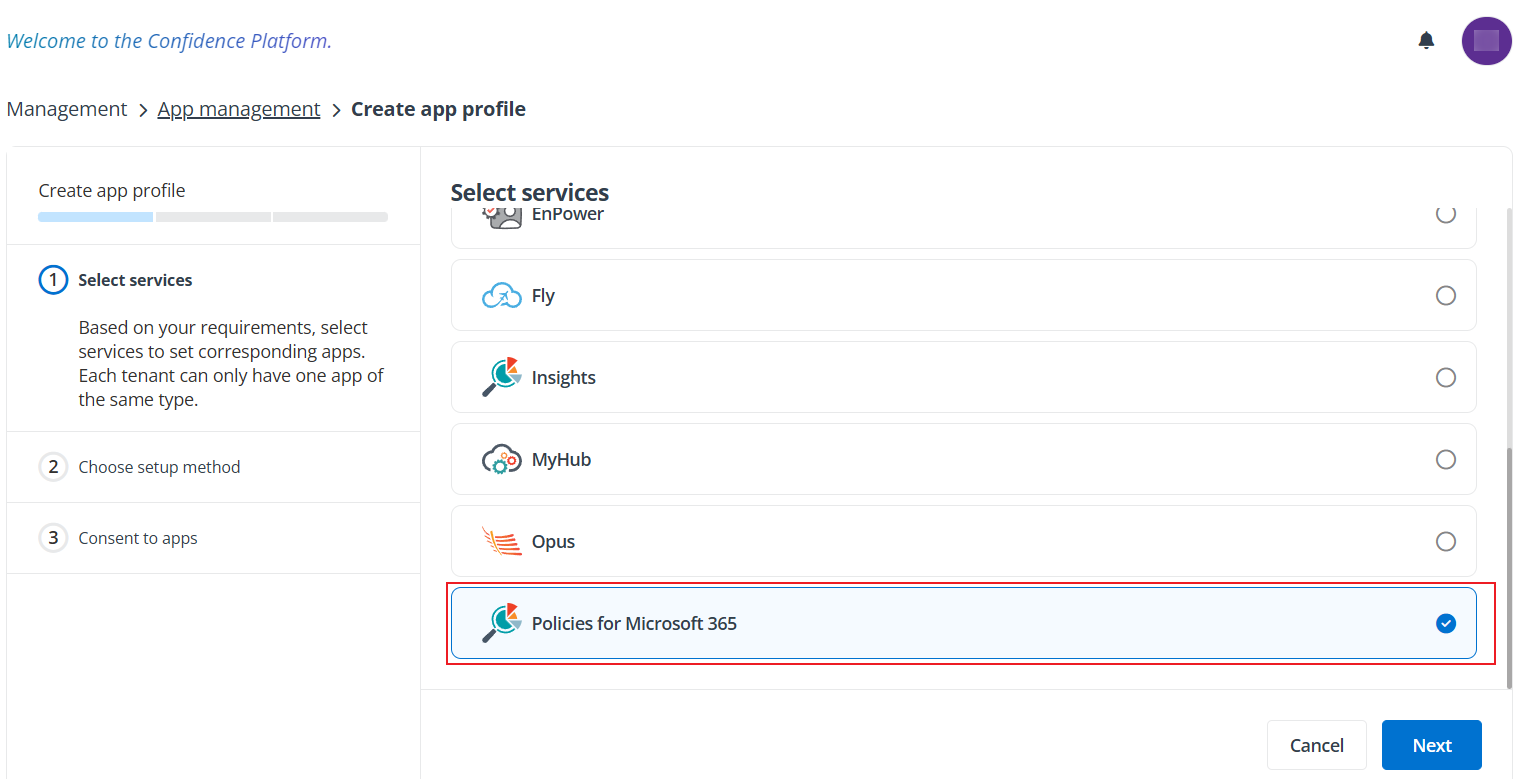This screenshot has height=779, width=1529.
Task: Open the user profile avatar menu
Action: click(1486, 40)
